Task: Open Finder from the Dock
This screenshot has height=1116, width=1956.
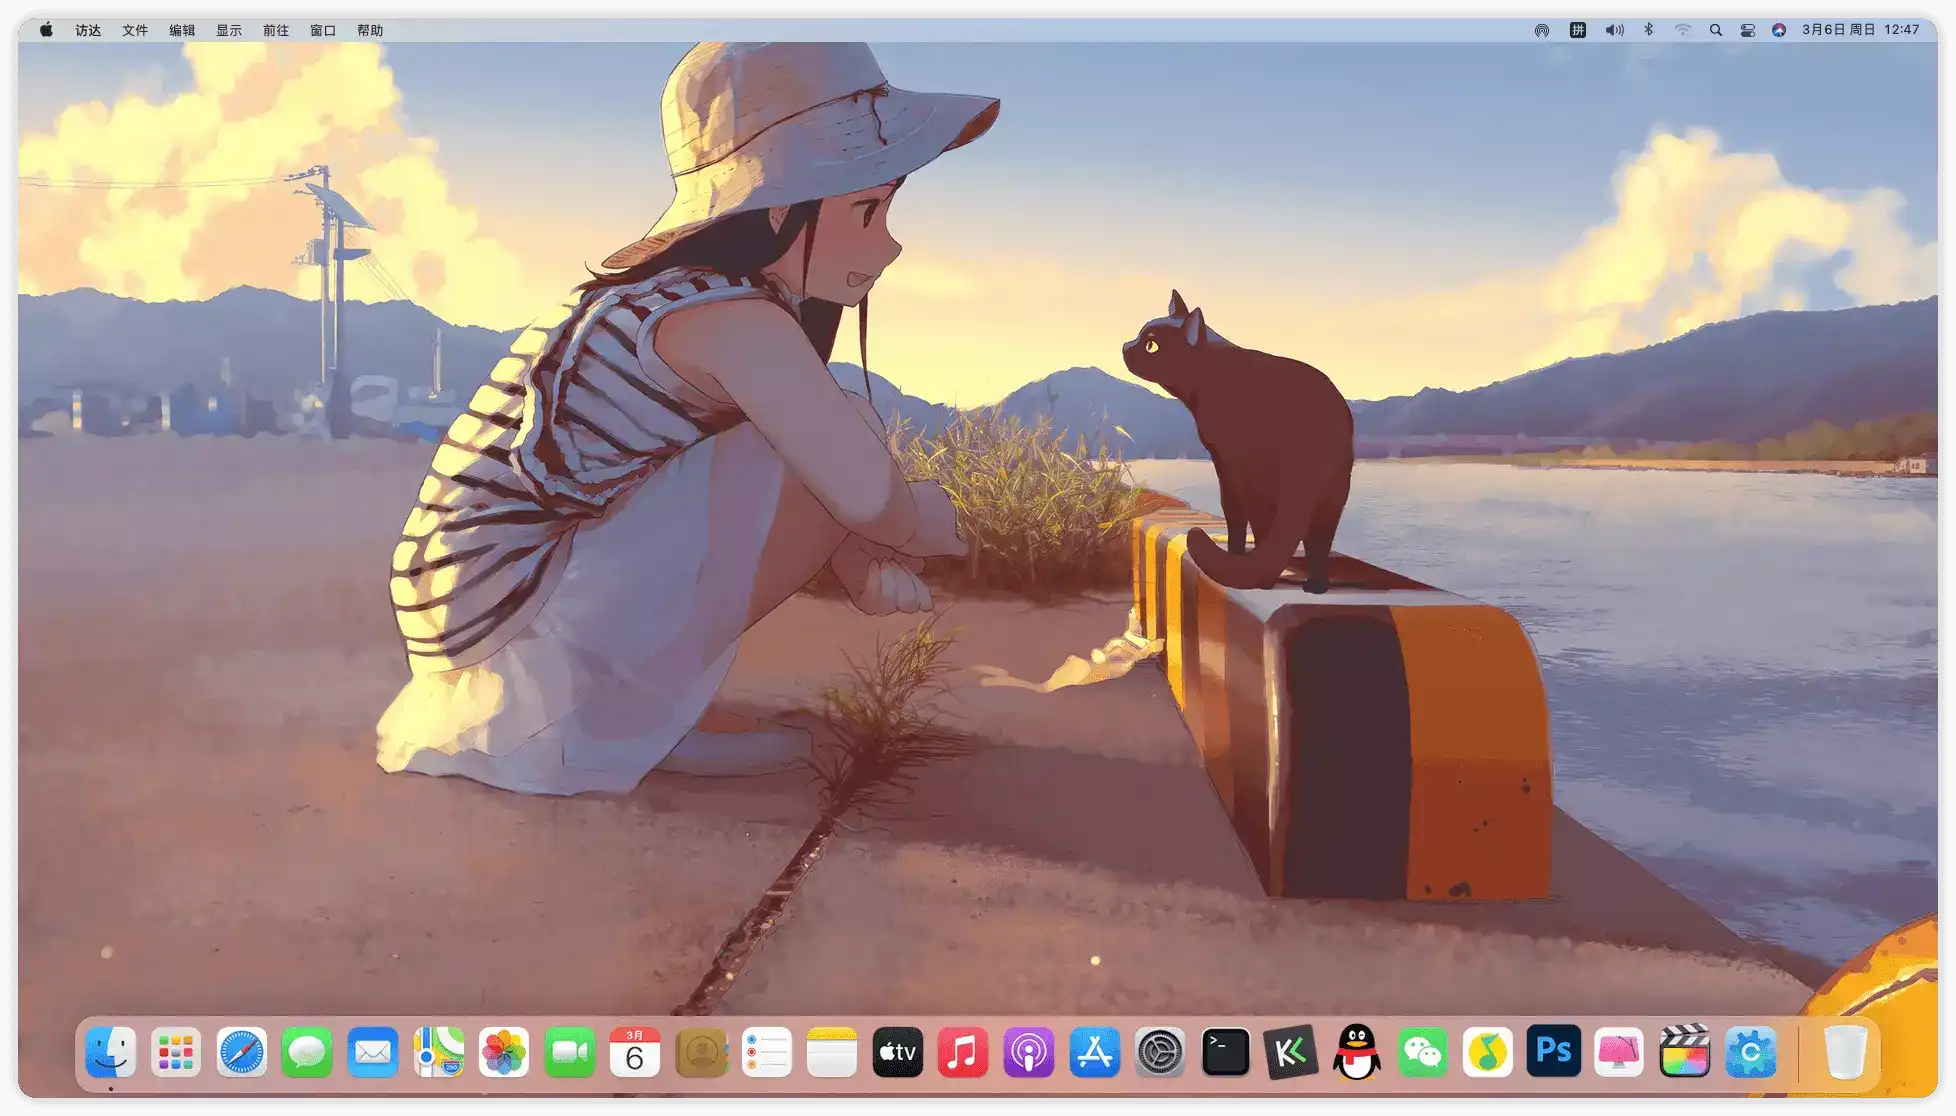Action: coord(110,1052)
